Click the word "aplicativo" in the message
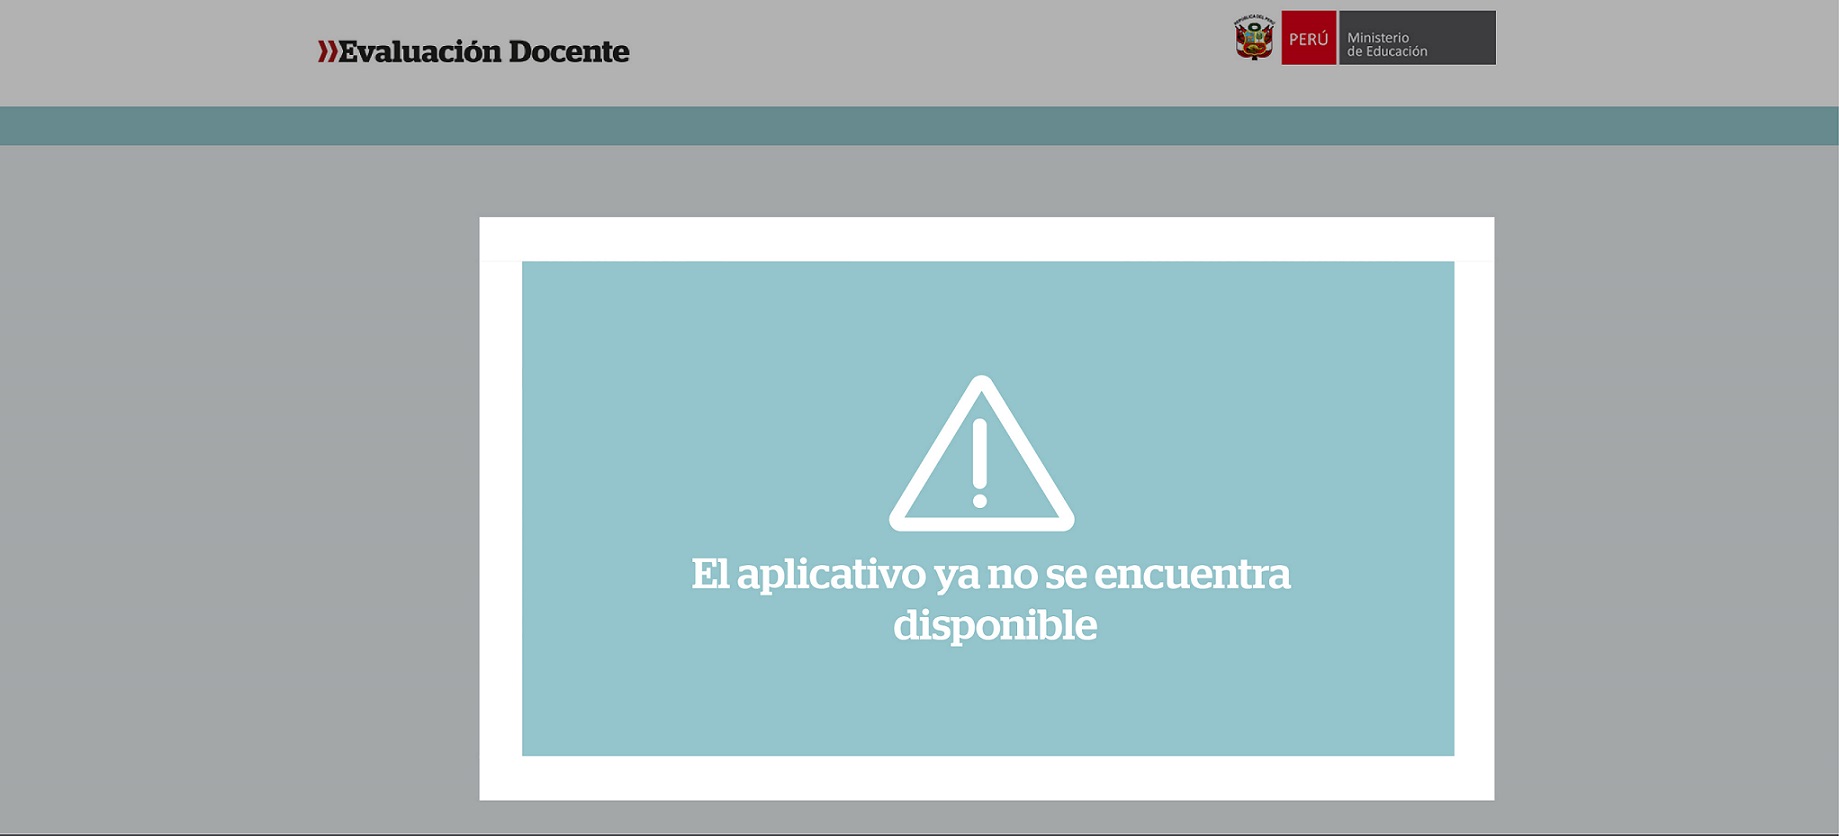This screenshot has width=1839, height=836. pos(830,574)
